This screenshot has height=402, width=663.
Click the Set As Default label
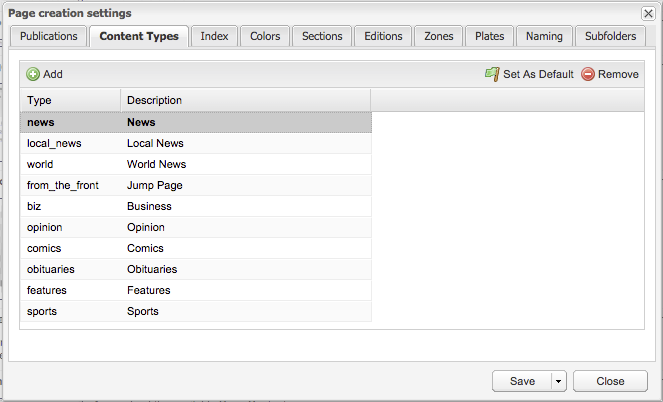tap(538, 74)
